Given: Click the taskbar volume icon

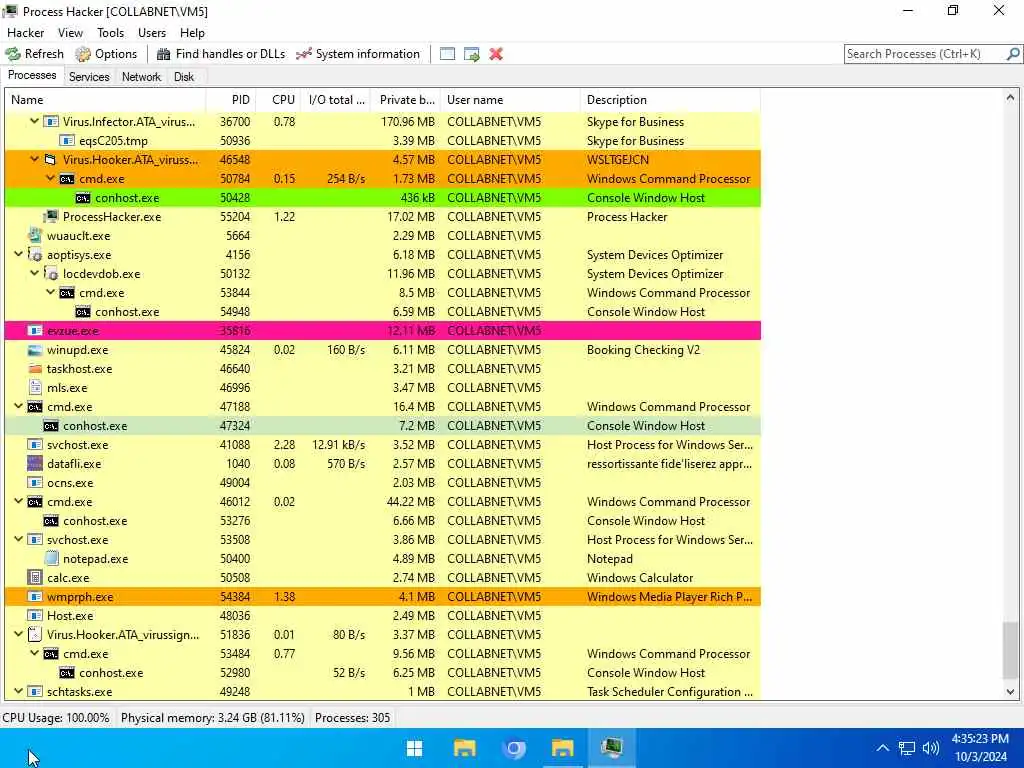Looking at the screenshot, I should click(931, 748).
